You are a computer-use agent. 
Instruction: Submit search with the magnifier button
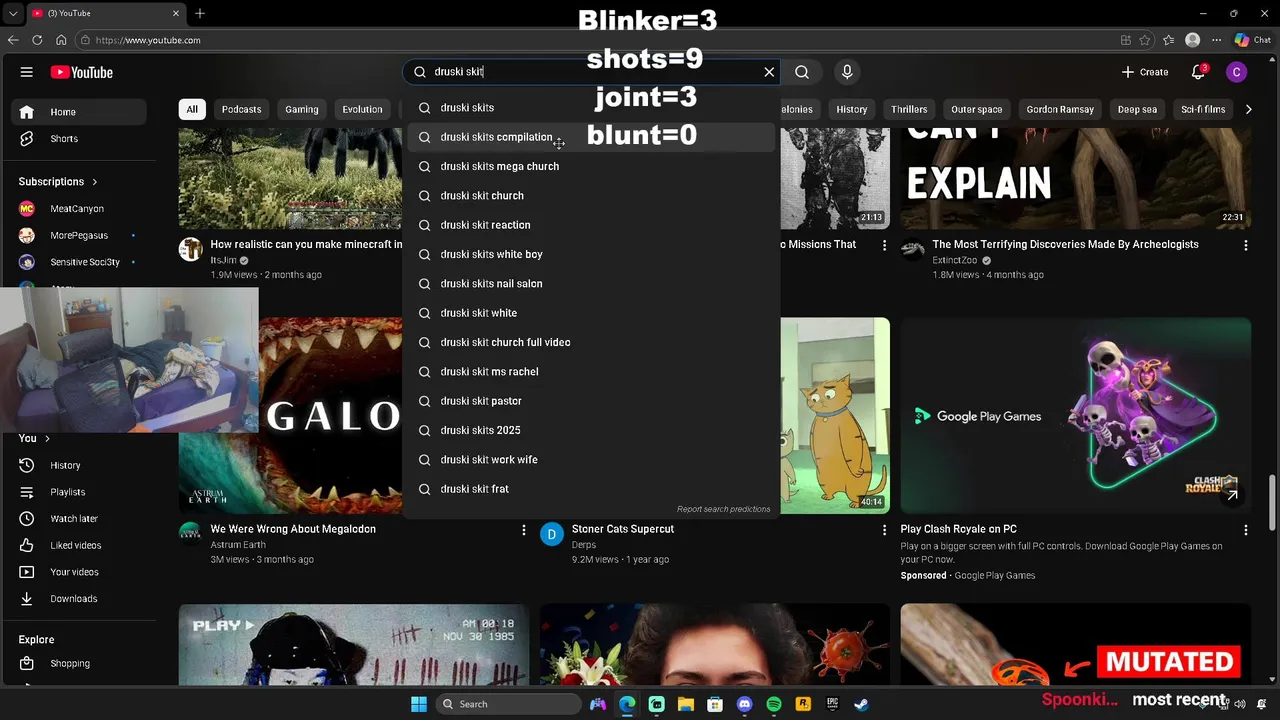pyautogui.click(x=802, y=72)
